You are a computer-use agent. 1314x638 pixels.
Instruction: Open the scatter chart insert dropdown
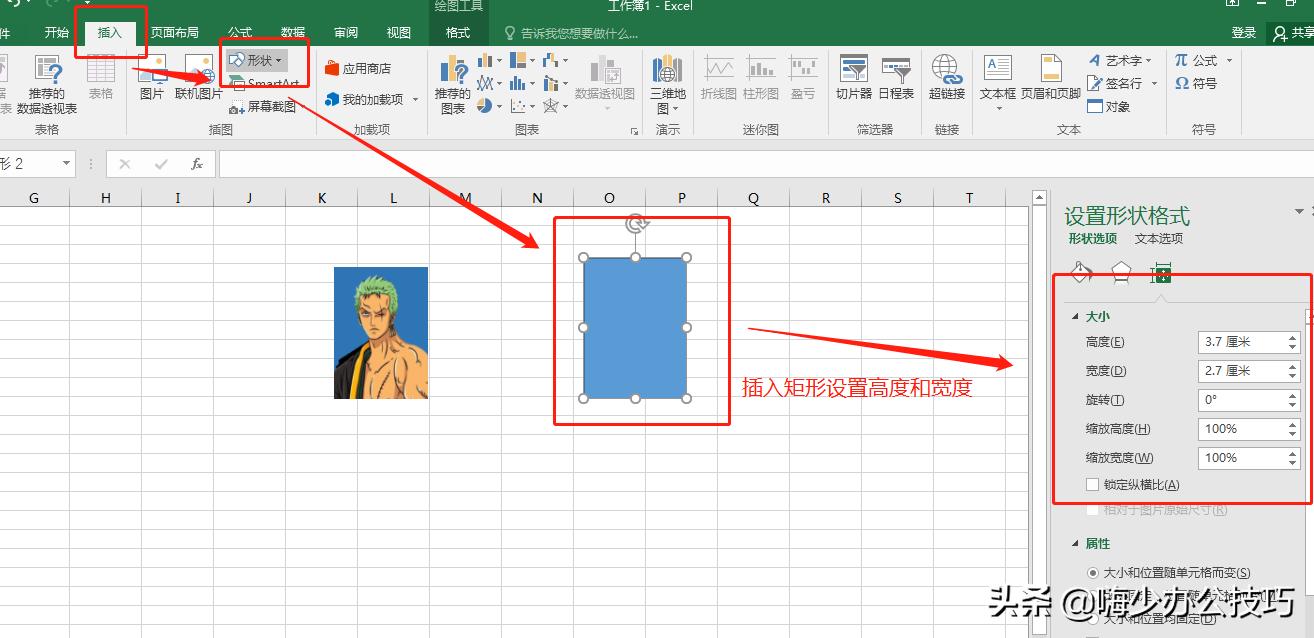(523, 105)
